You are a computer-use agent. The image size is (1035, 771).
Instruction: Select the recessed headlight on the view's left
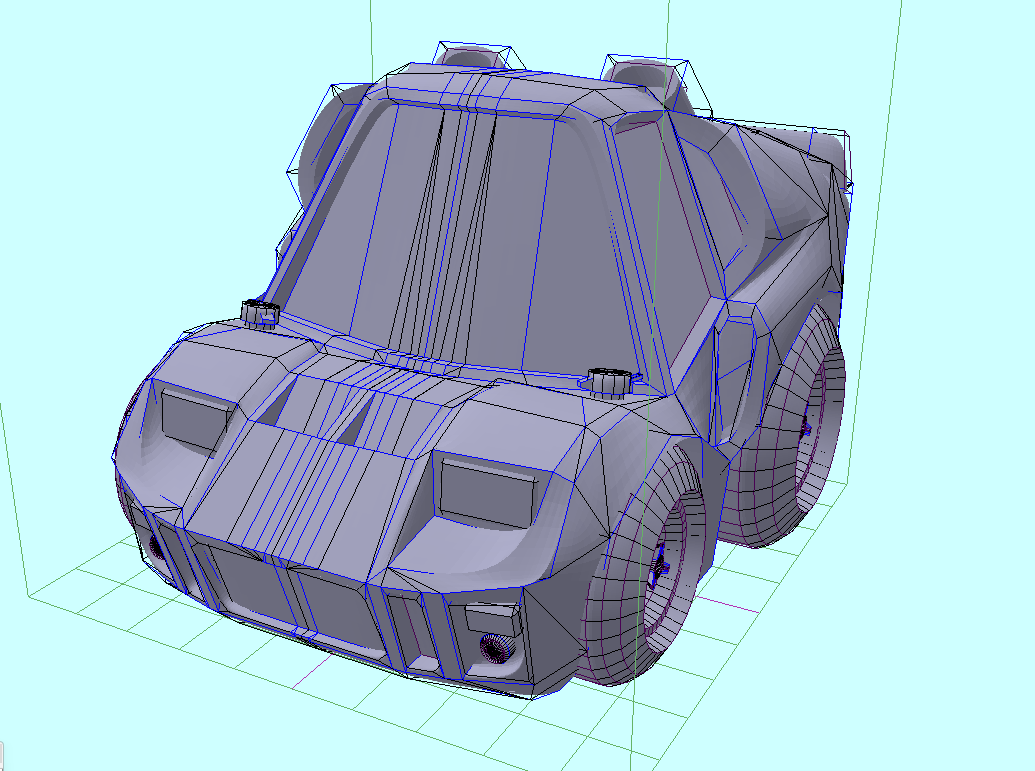tap(194, 416)
